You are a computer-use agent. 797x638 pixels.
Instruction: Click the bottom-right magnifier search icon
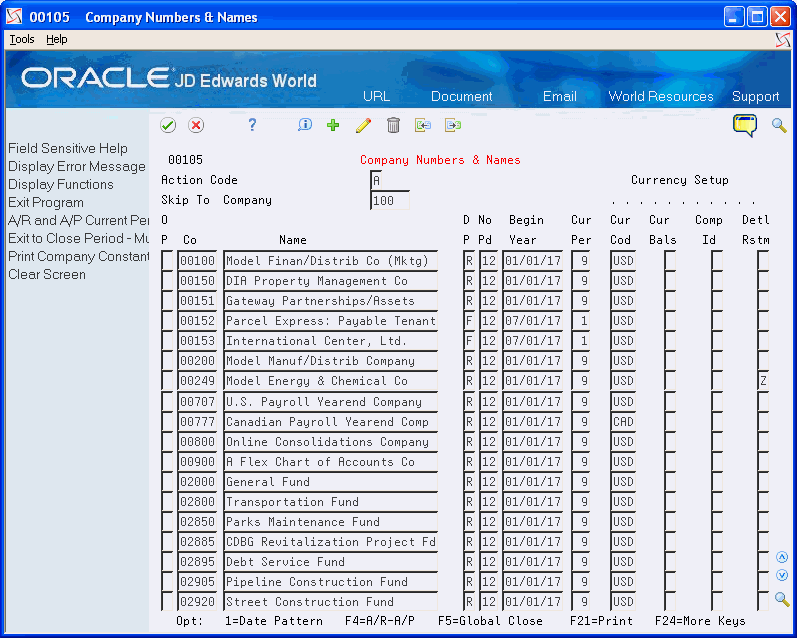782,599
